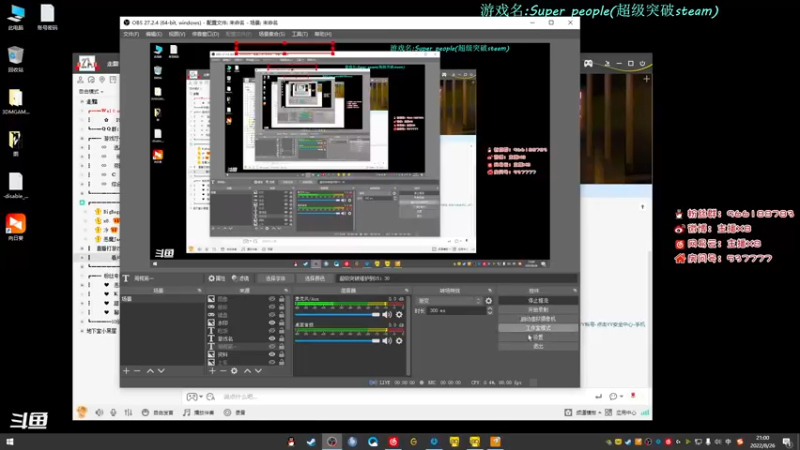
Task: Open source properties gear below sources list
Action: coord(234,371)
